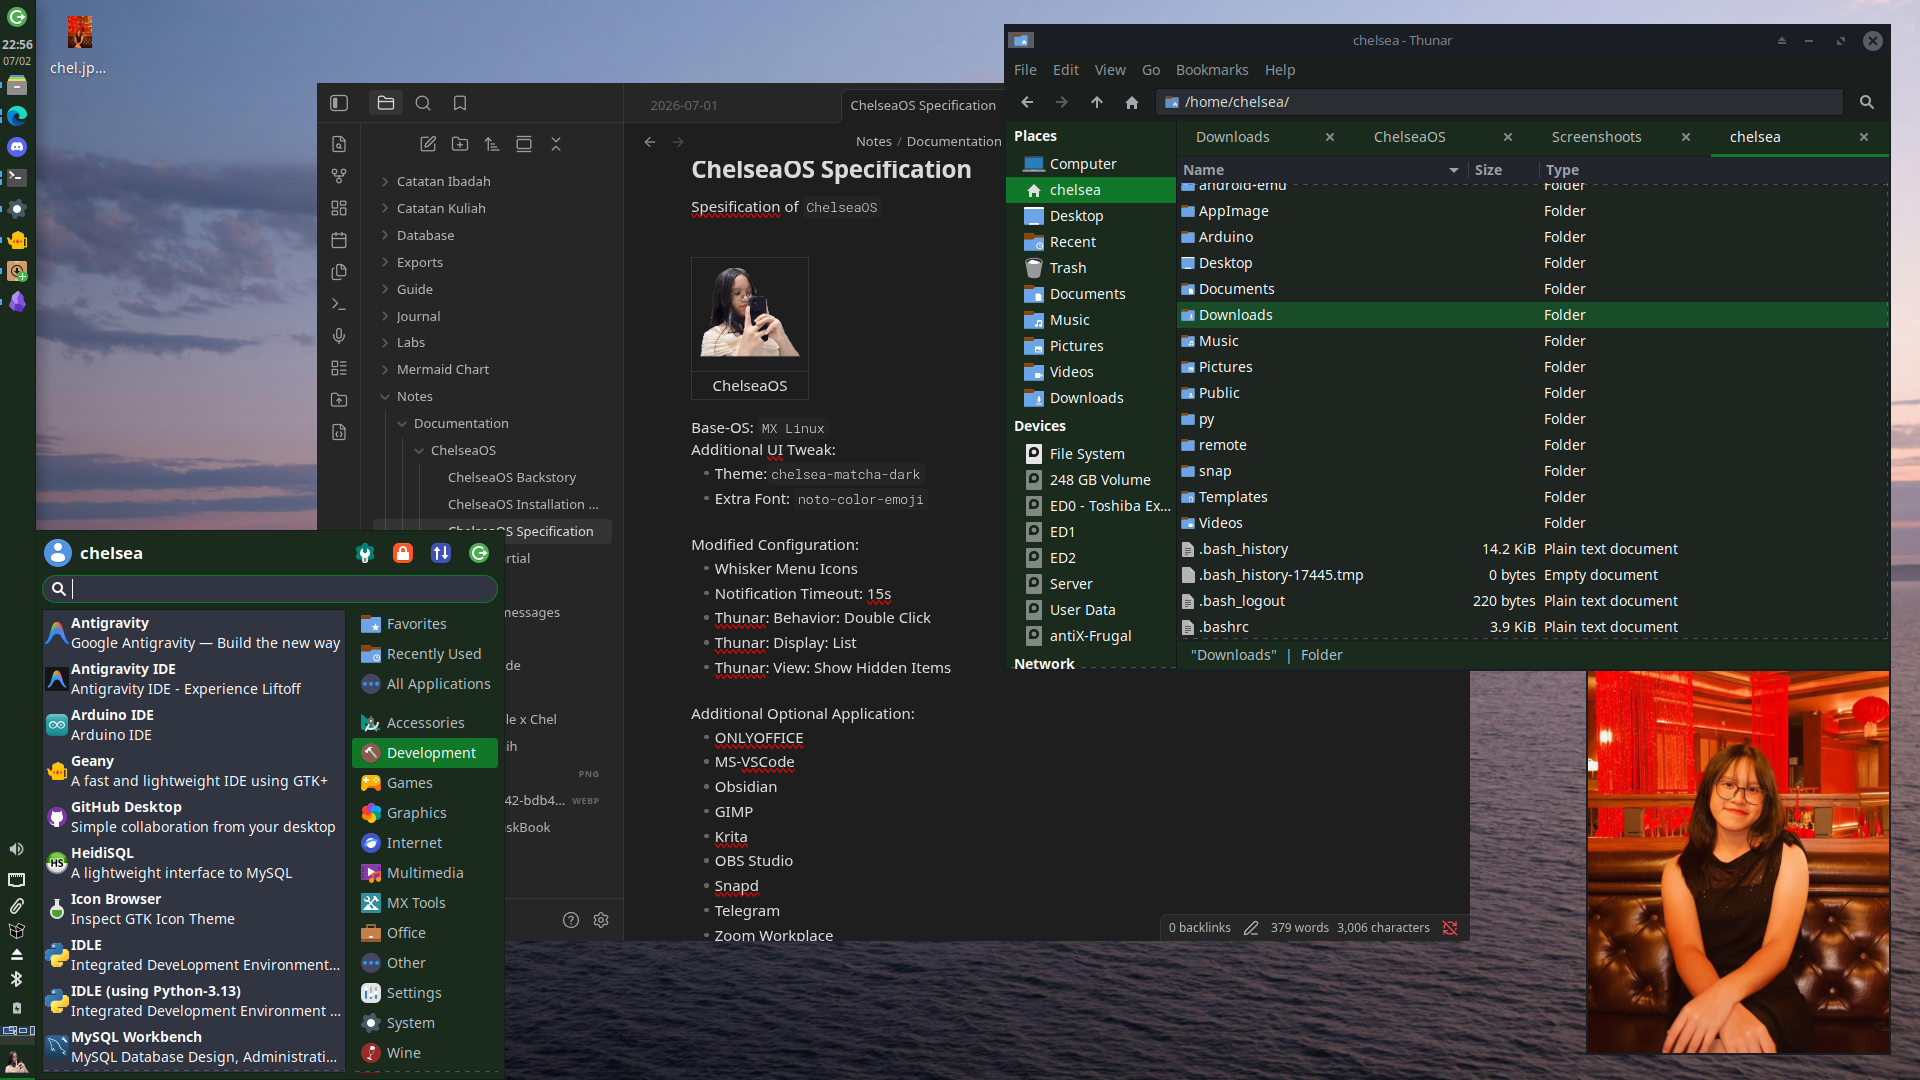Open the bookmarks icon in Obsidian sidebar
Screen dimensions: 1920x1080
coord(460,103)
